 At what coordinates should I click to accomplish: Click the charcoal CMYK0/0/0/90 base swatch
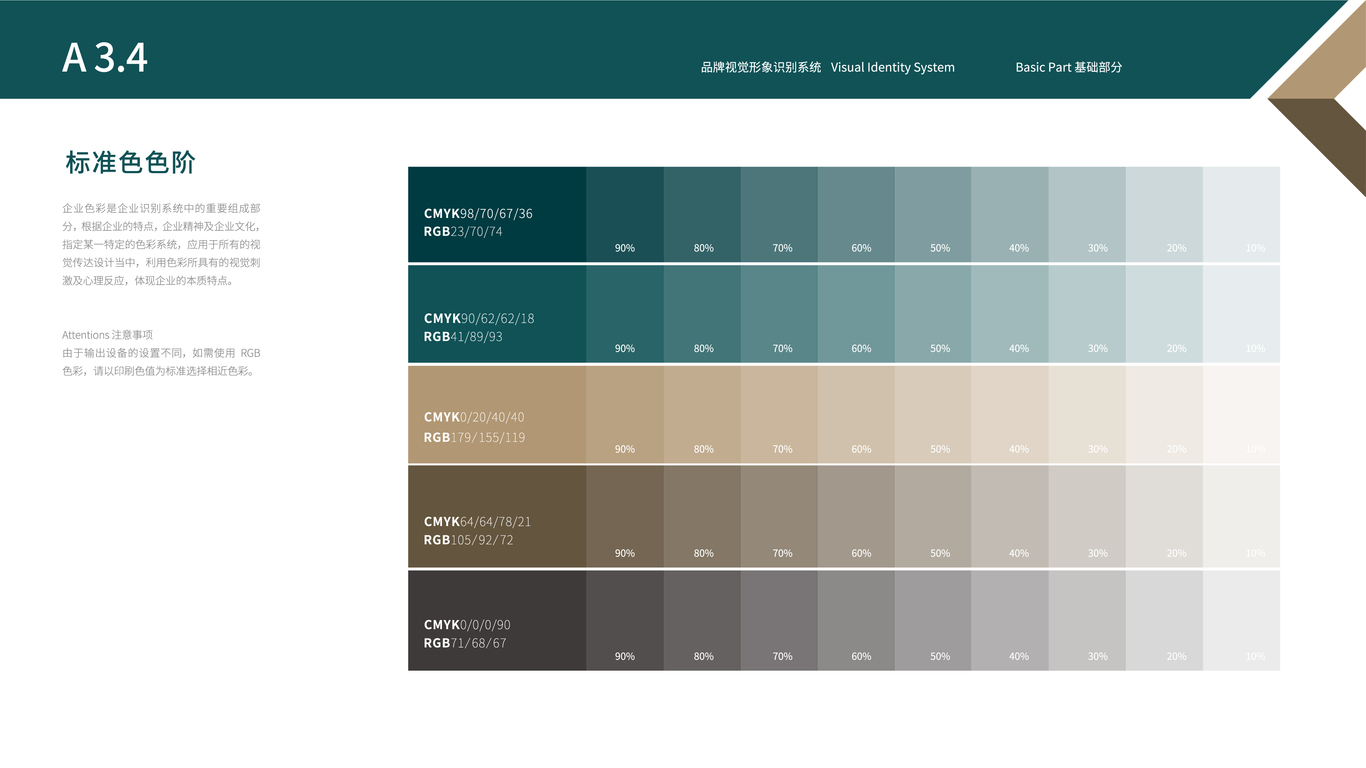click(497, 620)
